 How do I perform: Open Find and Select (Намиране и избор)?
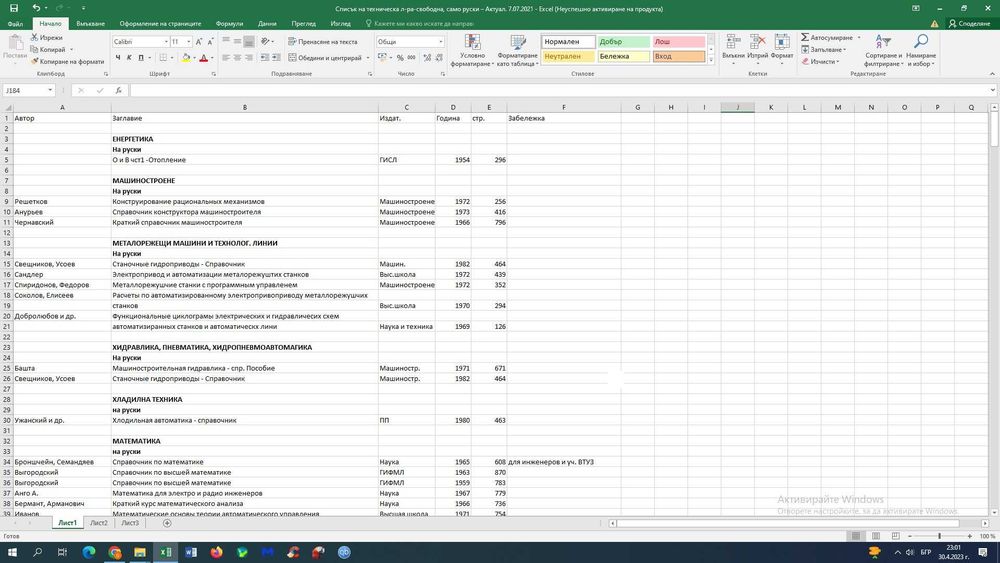pos(921,50)
